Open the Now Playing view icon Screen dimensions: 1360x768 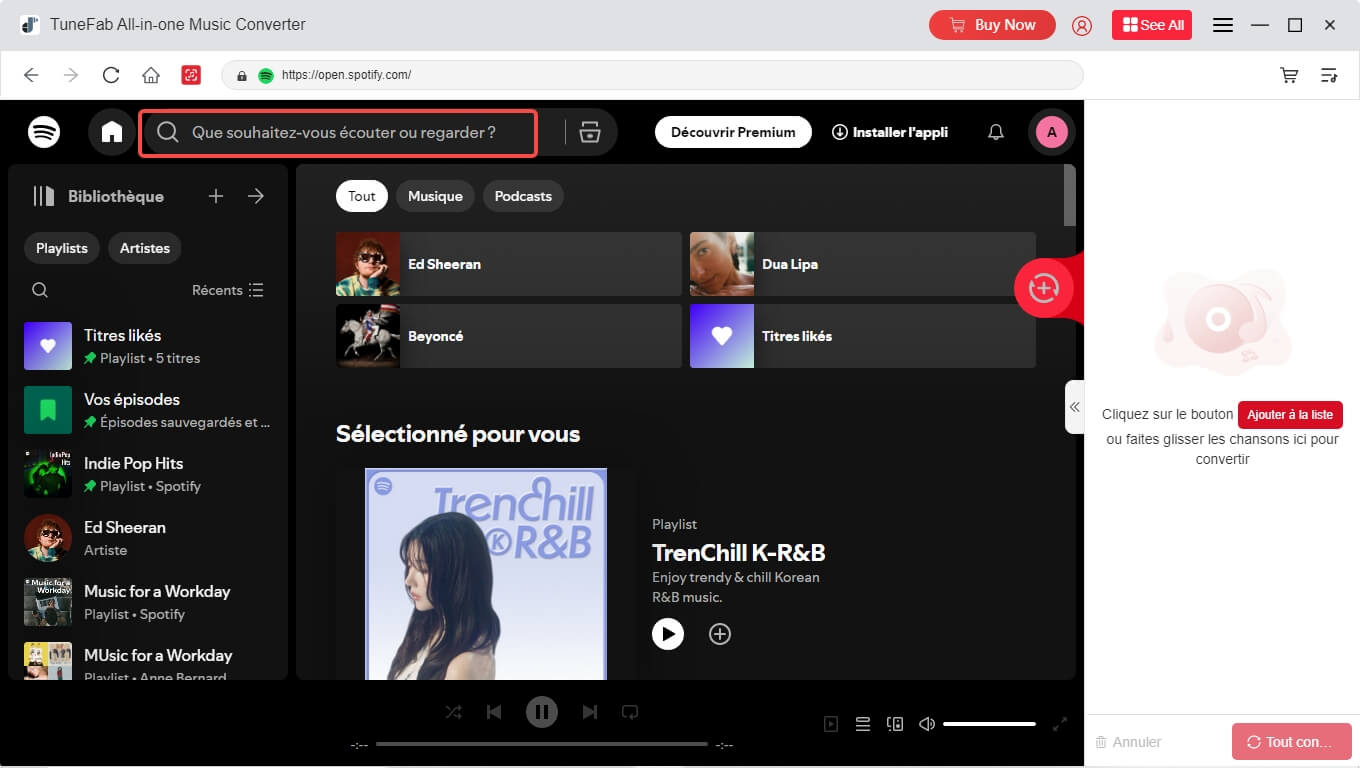(x=830, y=723)
